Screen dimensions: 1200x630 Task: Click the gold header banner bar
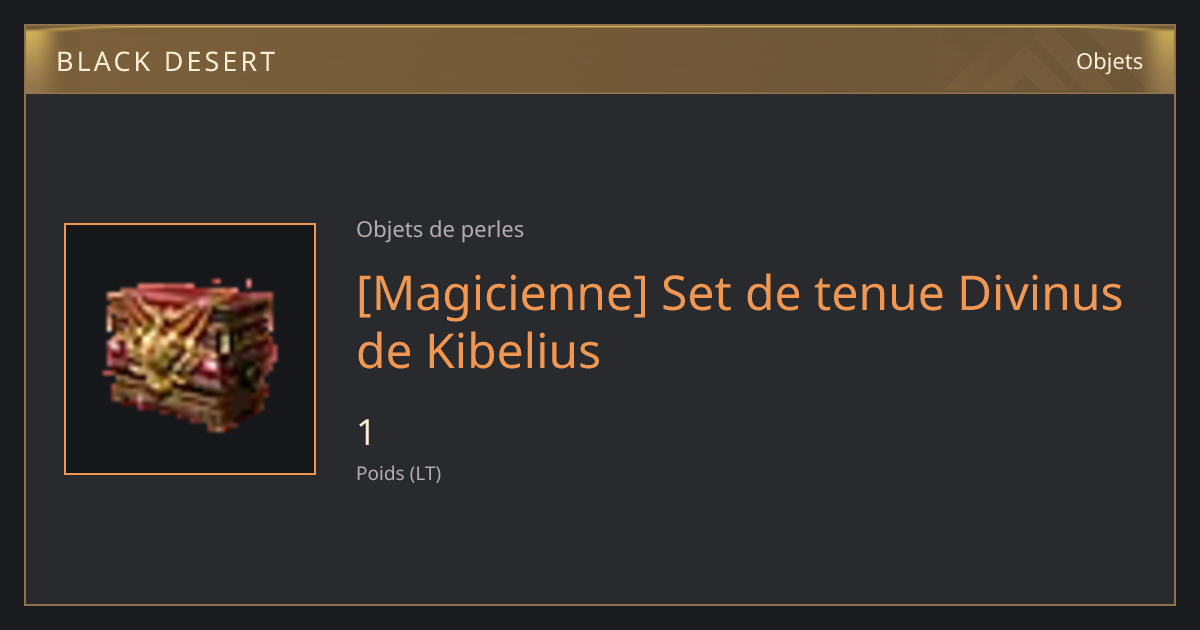[x=600, y=60]
